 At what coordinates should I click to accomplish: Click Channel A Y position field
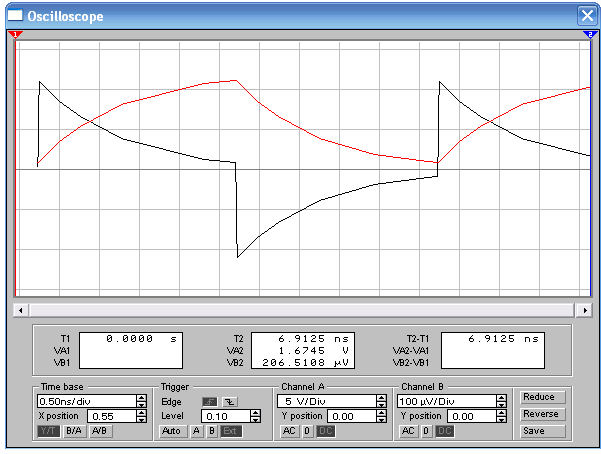(352, 416)
